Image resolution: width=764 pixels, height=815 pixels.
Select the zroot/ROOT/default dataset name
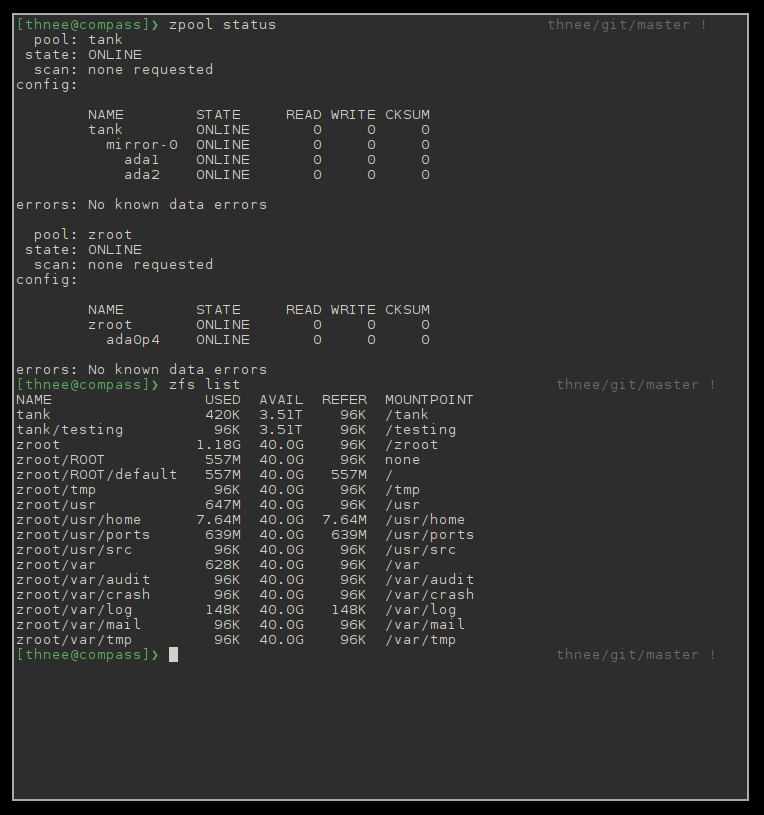tap(96, 474)
